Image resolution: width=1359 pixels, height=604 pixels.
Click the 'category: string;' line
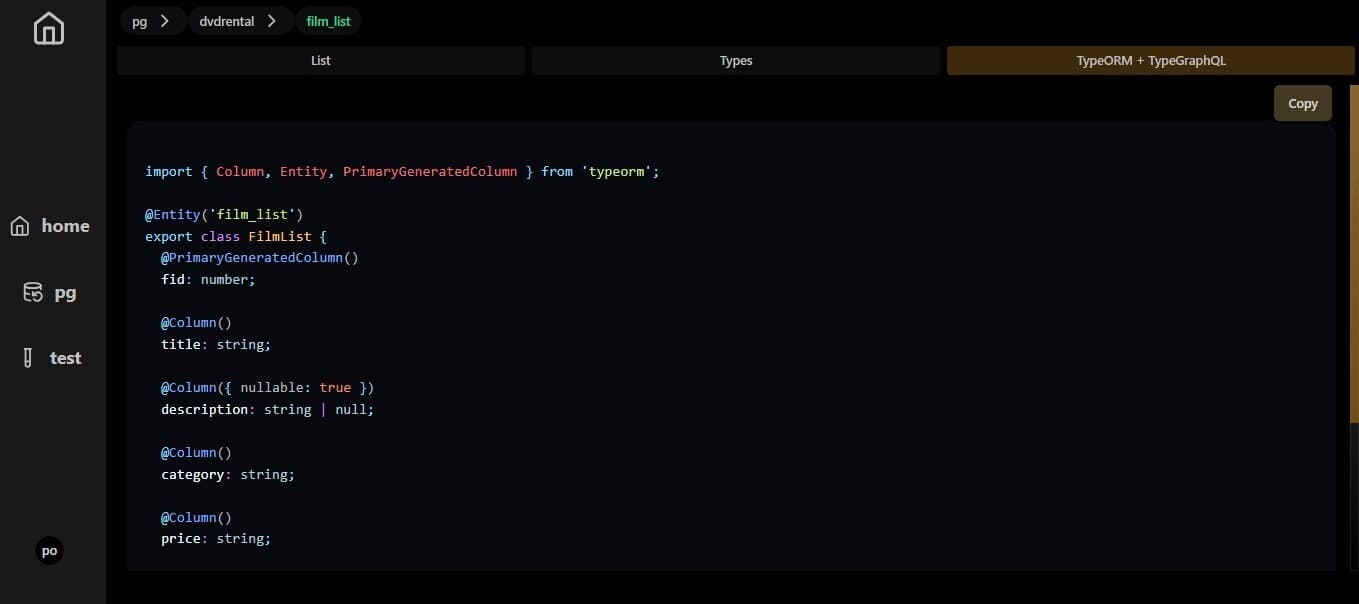[x=228, y=475]
